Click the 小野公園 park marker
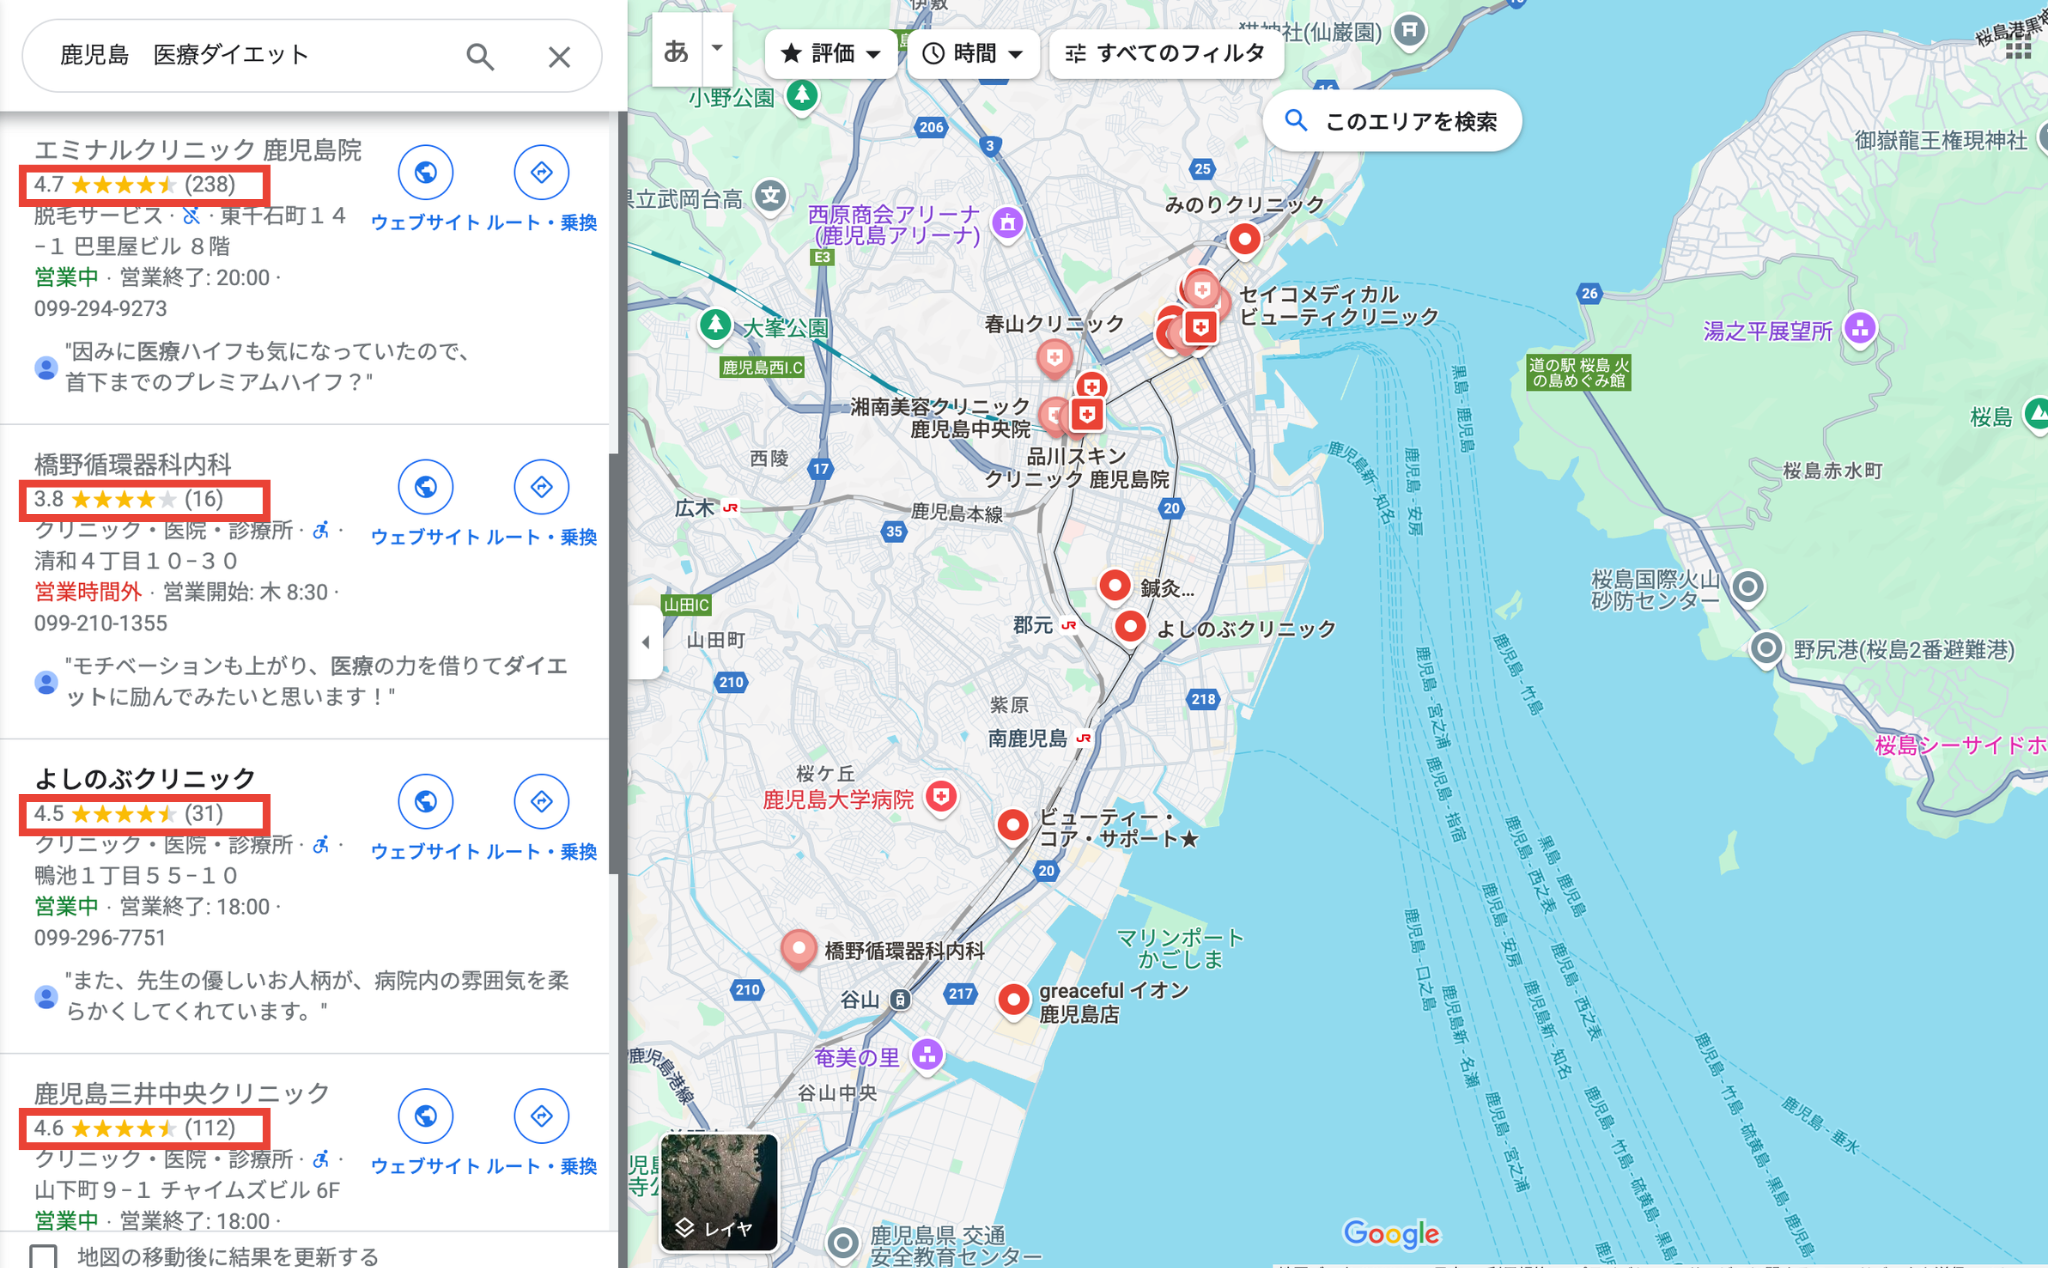The height and width of the screenshot is (1268, 2048). point(802,96)
